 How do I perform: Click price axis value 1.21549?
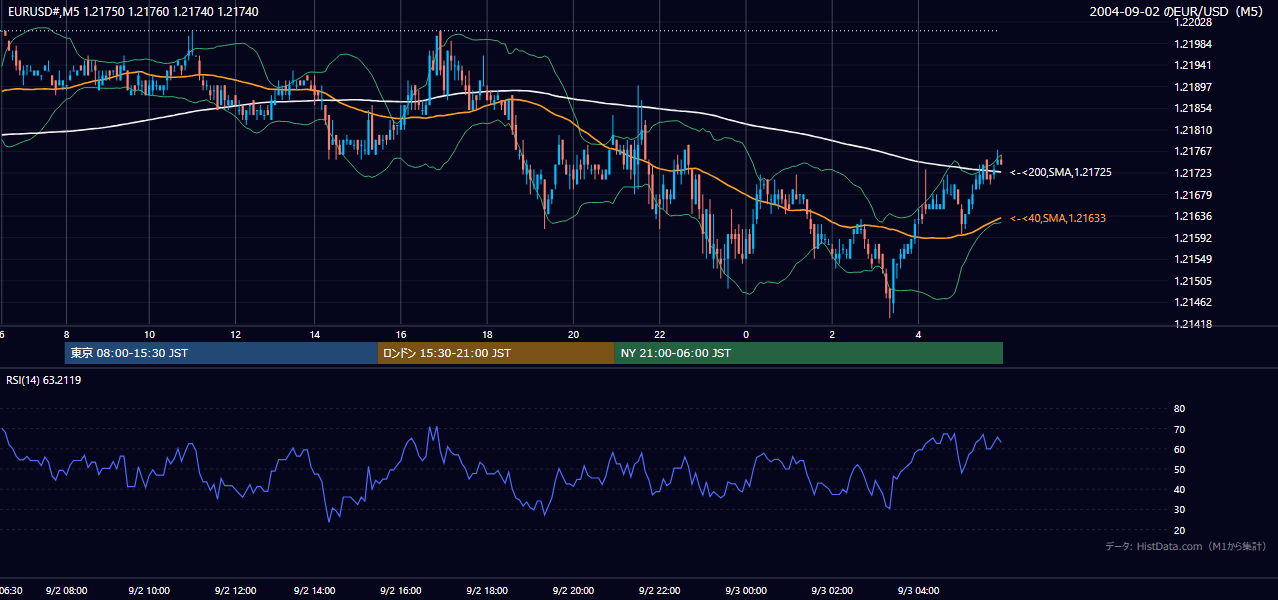tap(1193, 259)
